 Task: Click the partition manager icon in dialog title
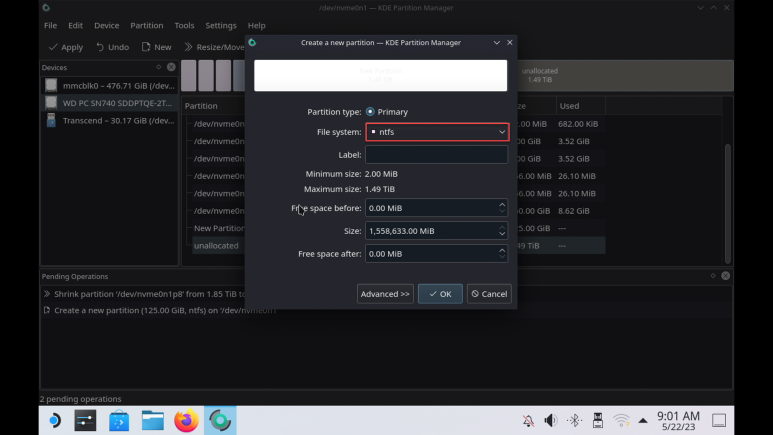click(x=252, y=42)
